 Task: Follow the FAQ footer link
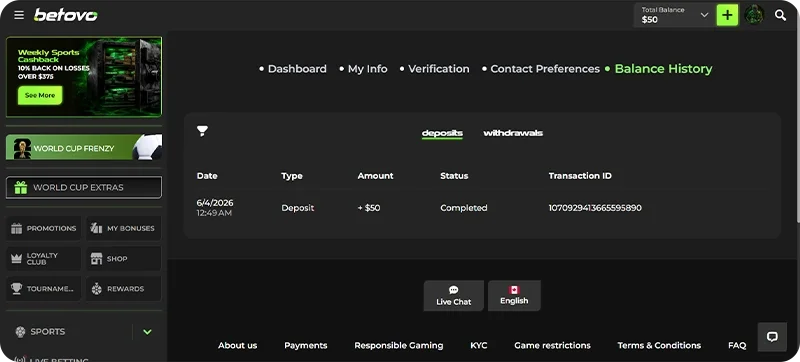737,345
